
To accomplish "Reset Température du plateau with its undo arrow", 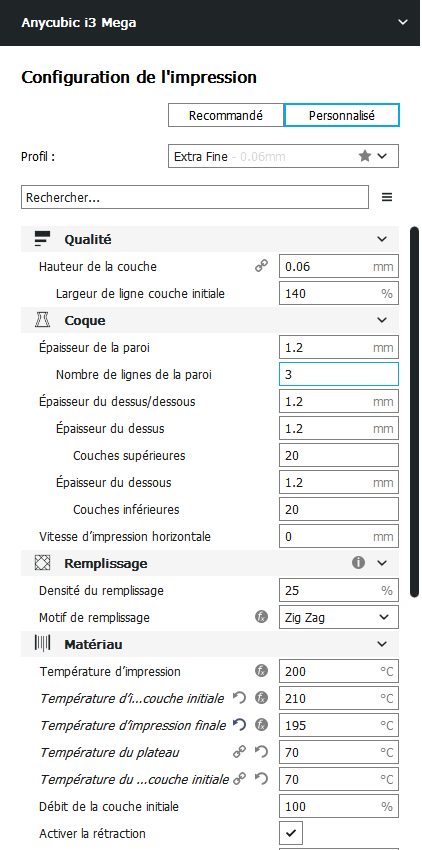I will pos(261,752).
